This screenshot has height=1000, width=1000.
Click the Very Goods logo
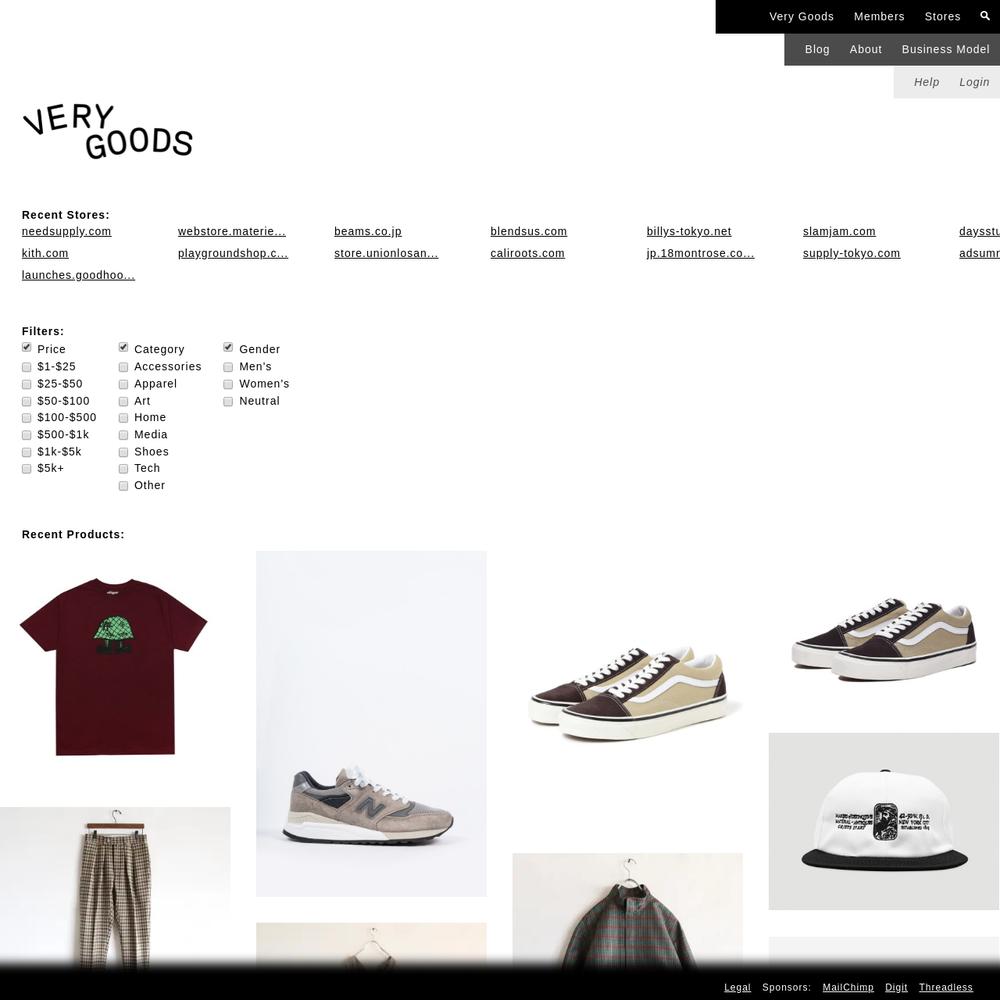coord(108,131)
